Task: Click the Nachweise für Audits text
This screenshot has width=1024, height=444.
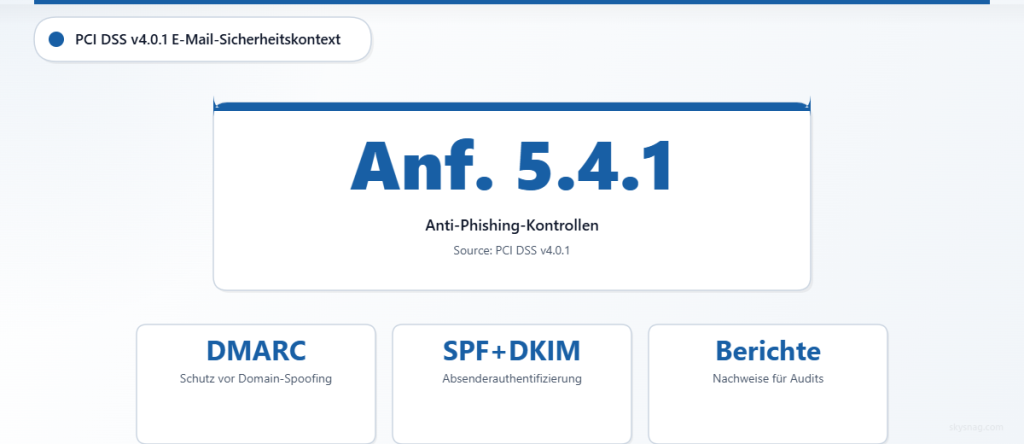Action: pos(768,379)
